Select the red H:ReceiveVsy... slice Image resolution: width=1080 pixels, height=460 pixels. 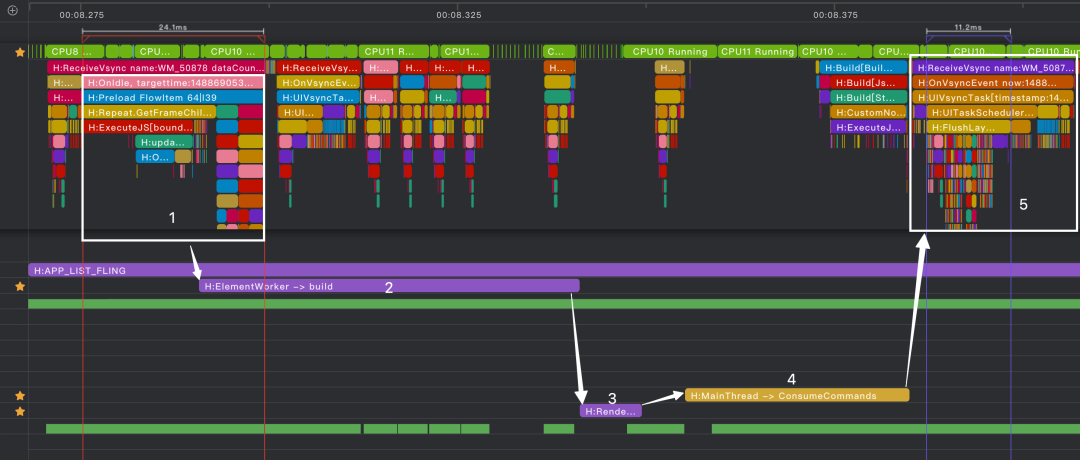coord(318,67)
